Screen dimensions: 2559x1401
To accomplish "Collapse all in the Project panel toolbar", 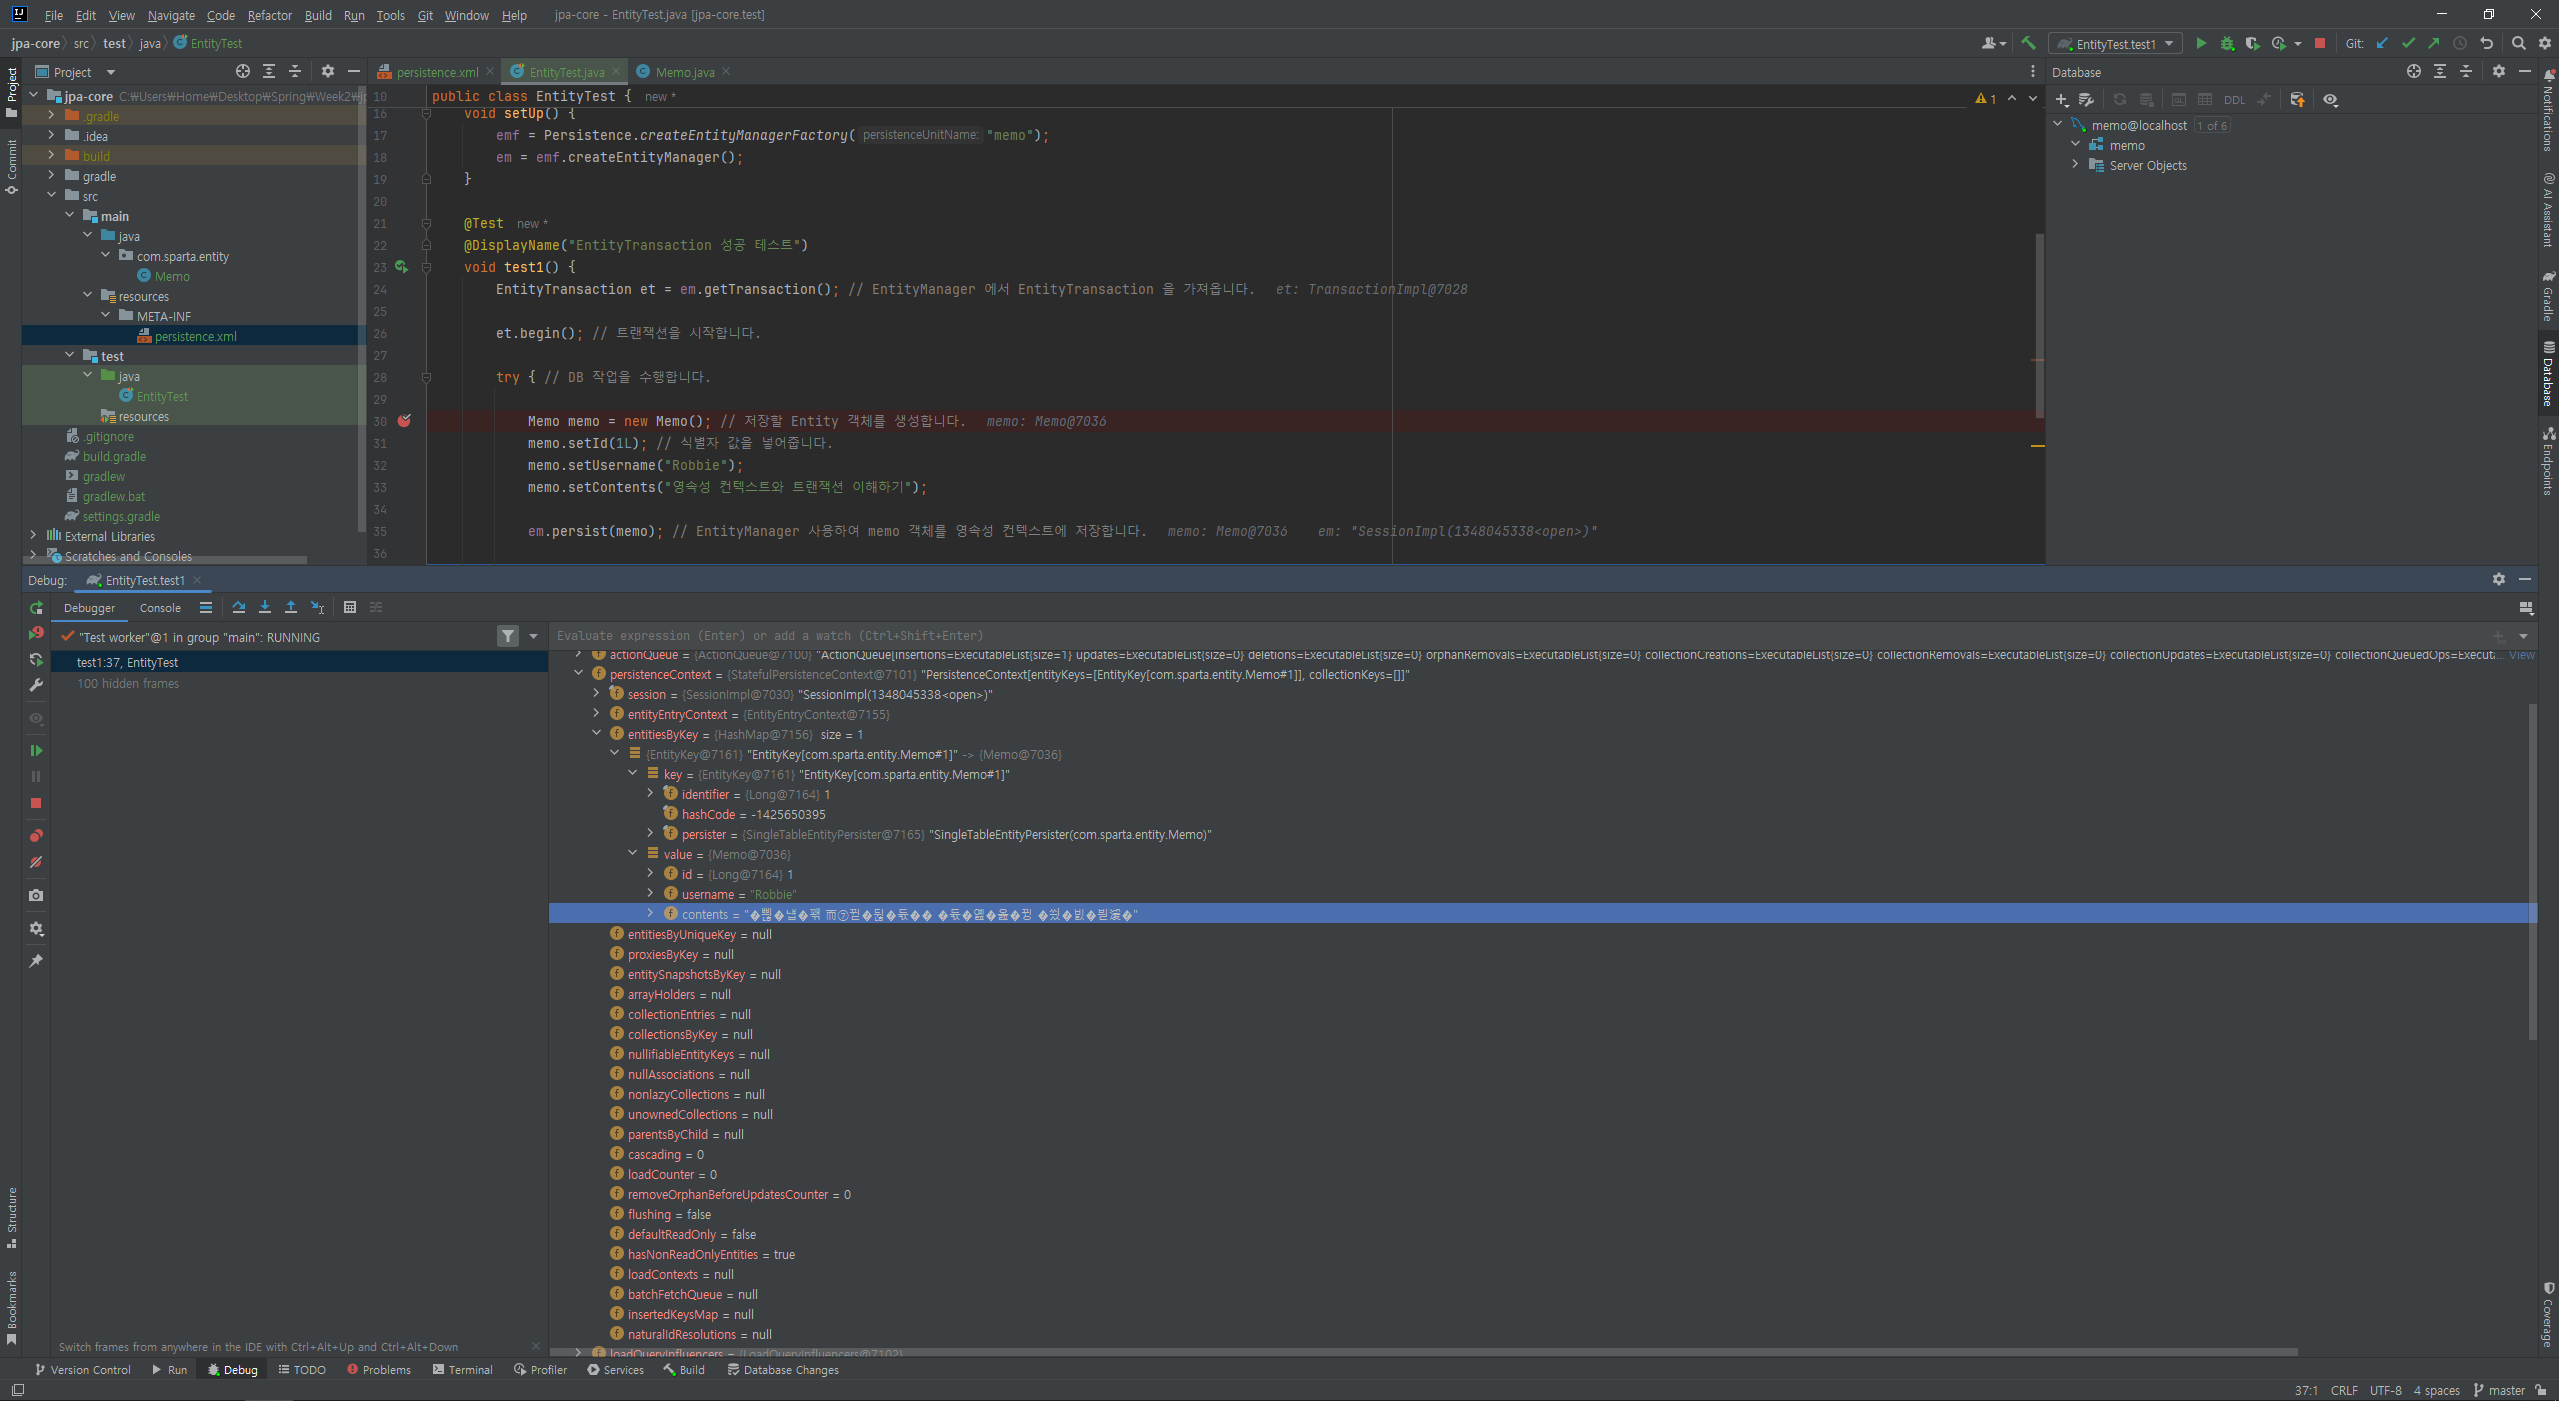I will click(295, 71).
